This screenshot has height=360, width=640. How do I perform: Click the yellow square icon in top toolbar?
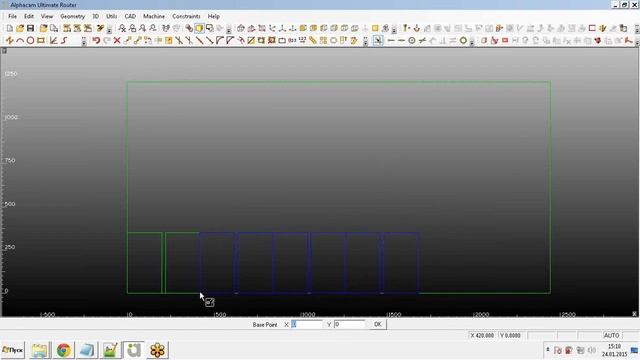pos(375,28)
